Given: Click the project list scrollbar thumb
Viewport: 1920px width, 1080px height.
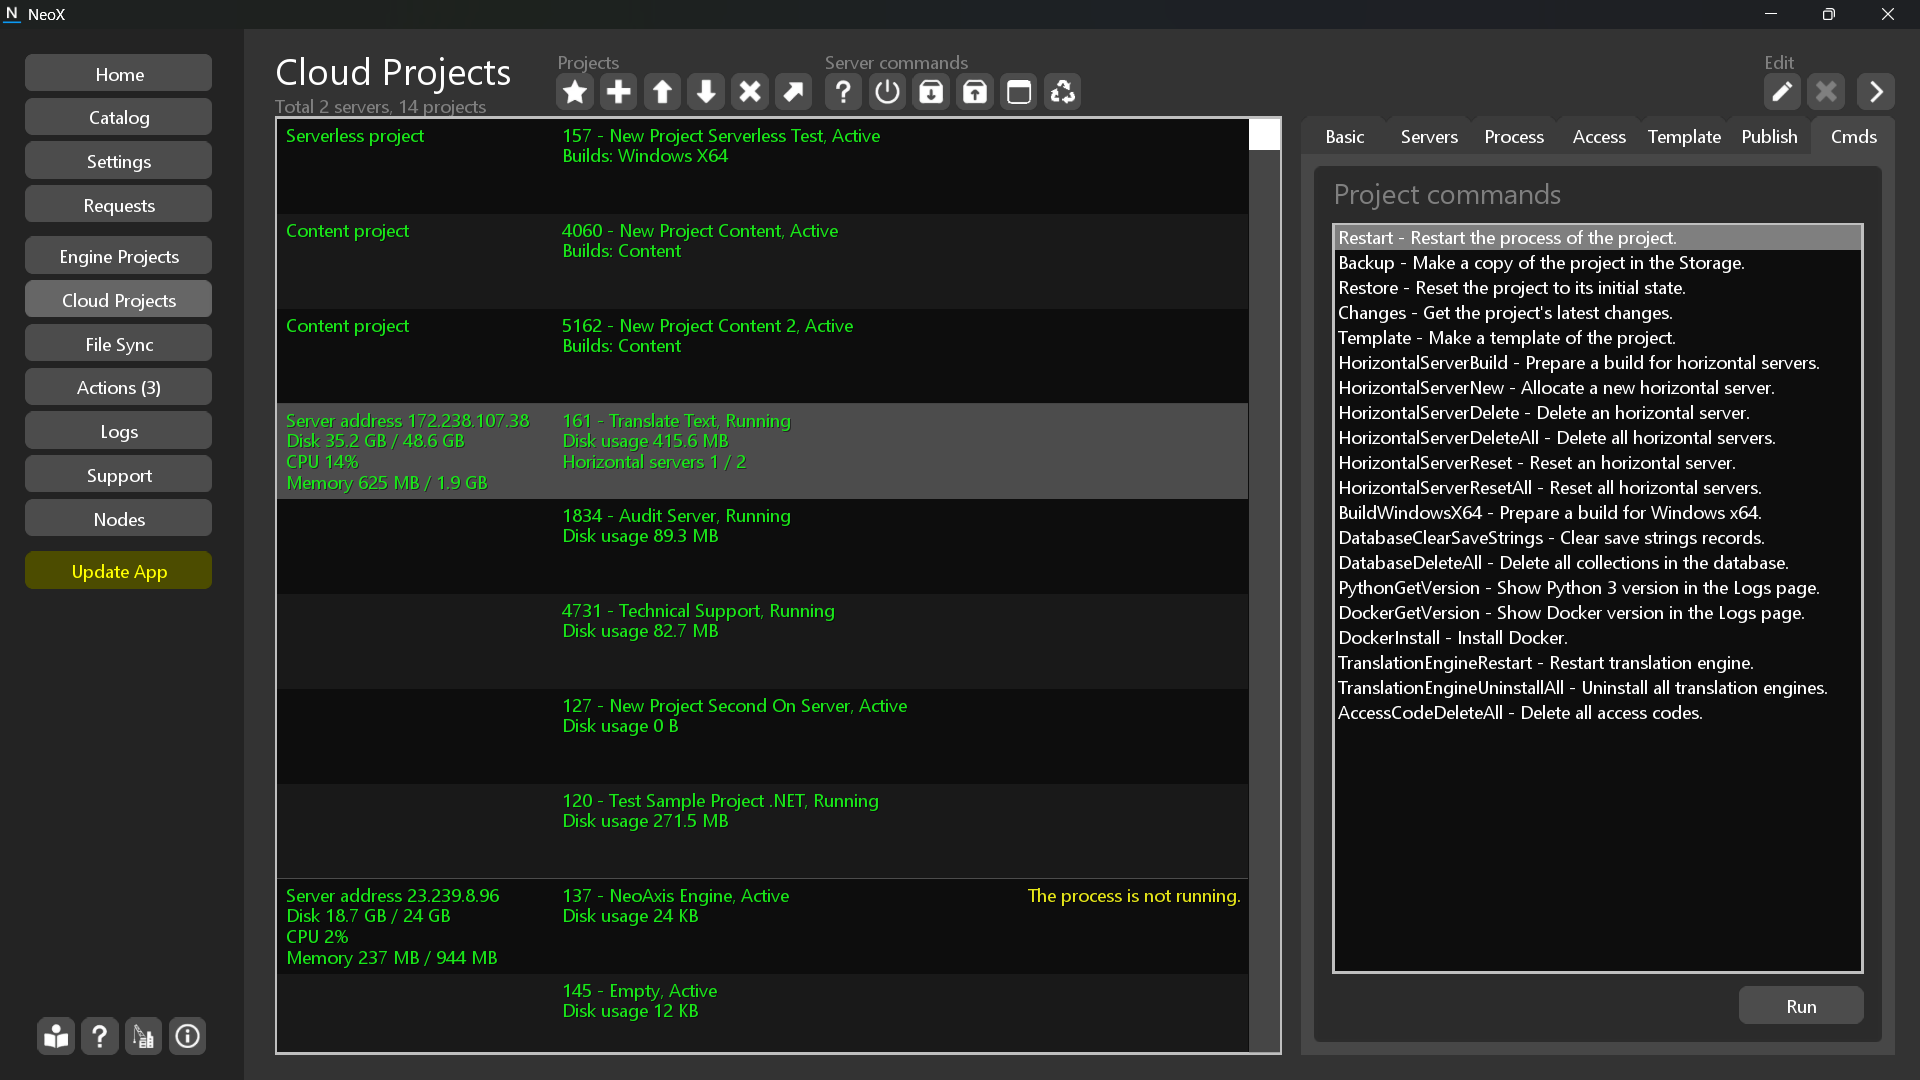Looking at the screenshot, I should click(1264, 135).
